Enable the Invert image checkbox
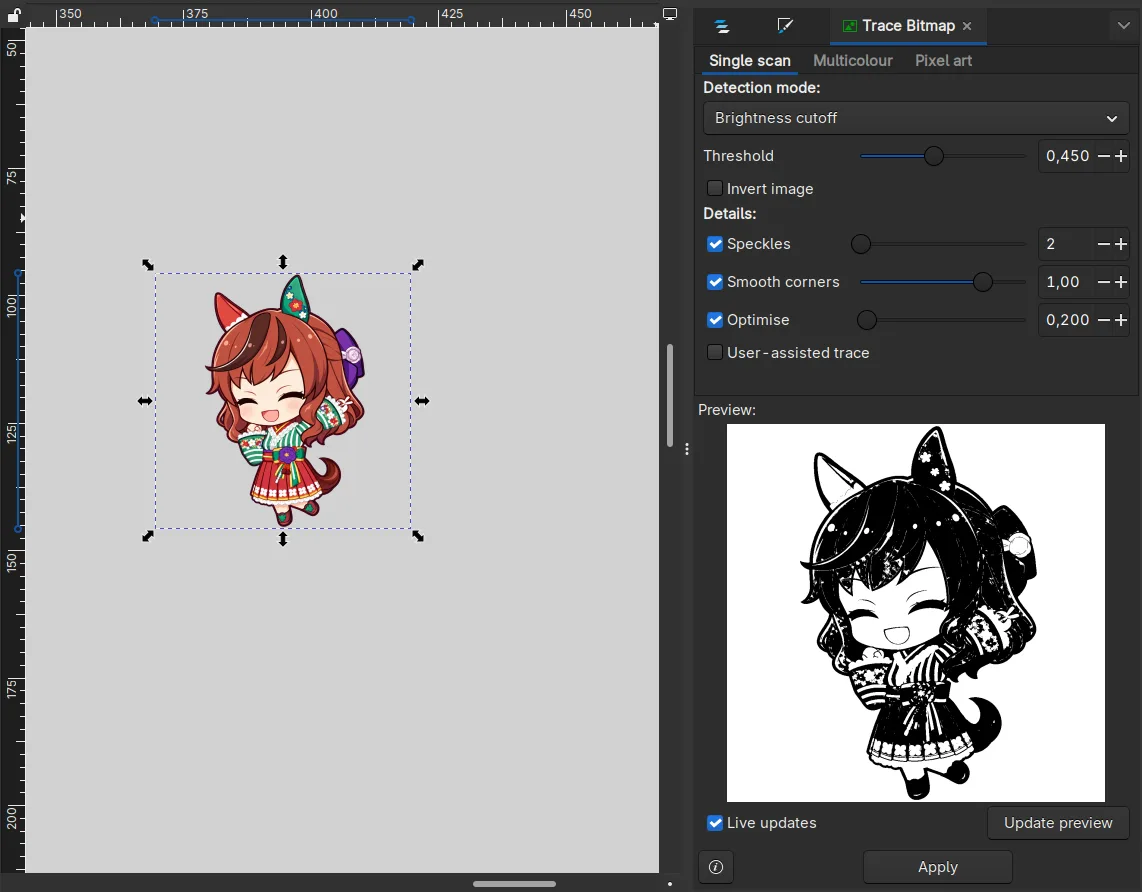Viewport: 1142px width, 892px height. coord(715,189)
